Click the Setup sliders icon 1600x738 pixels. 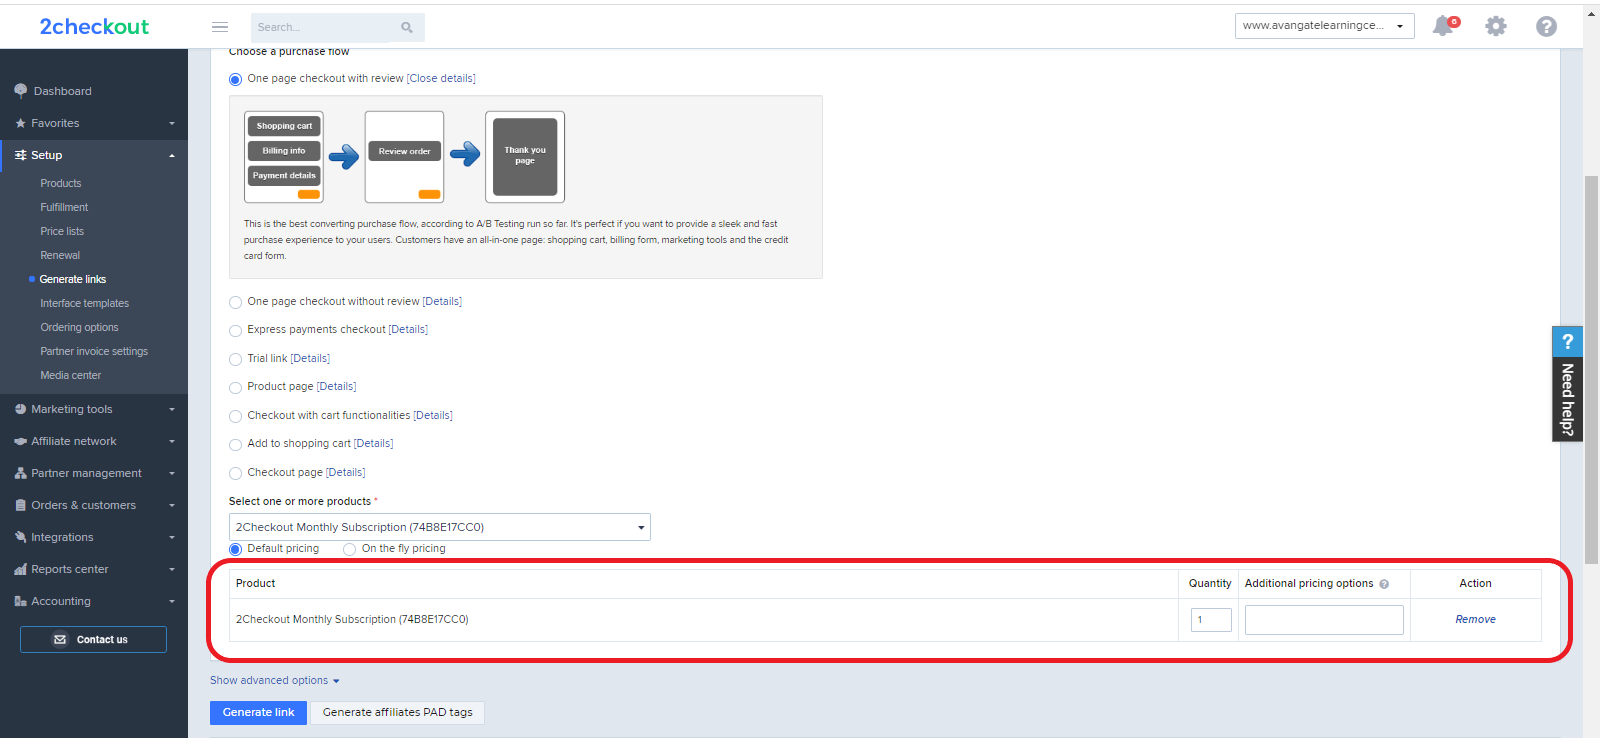[20, 155]
